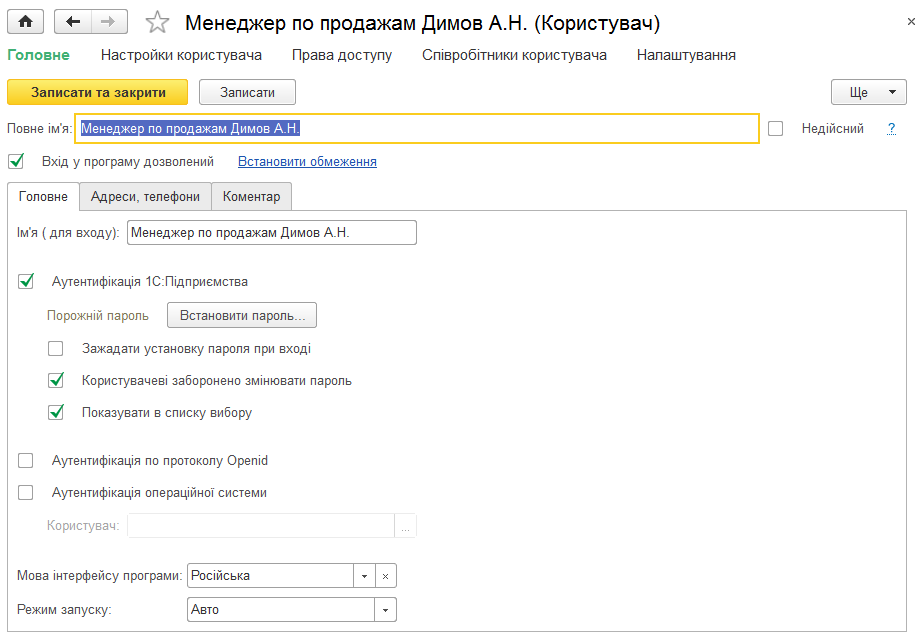Click Записати та закрити button
The image size is (921, 641).
[98, 92]
